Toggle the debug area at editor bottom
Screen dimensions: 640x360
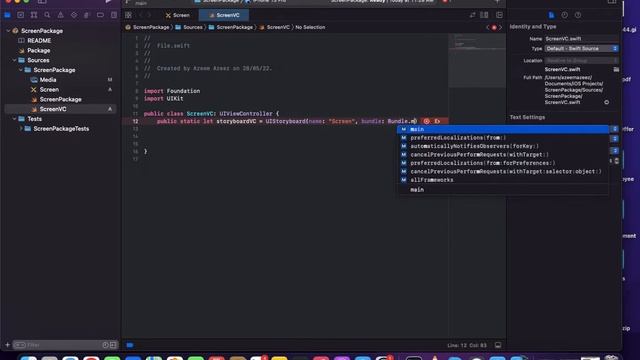[498, 345]
